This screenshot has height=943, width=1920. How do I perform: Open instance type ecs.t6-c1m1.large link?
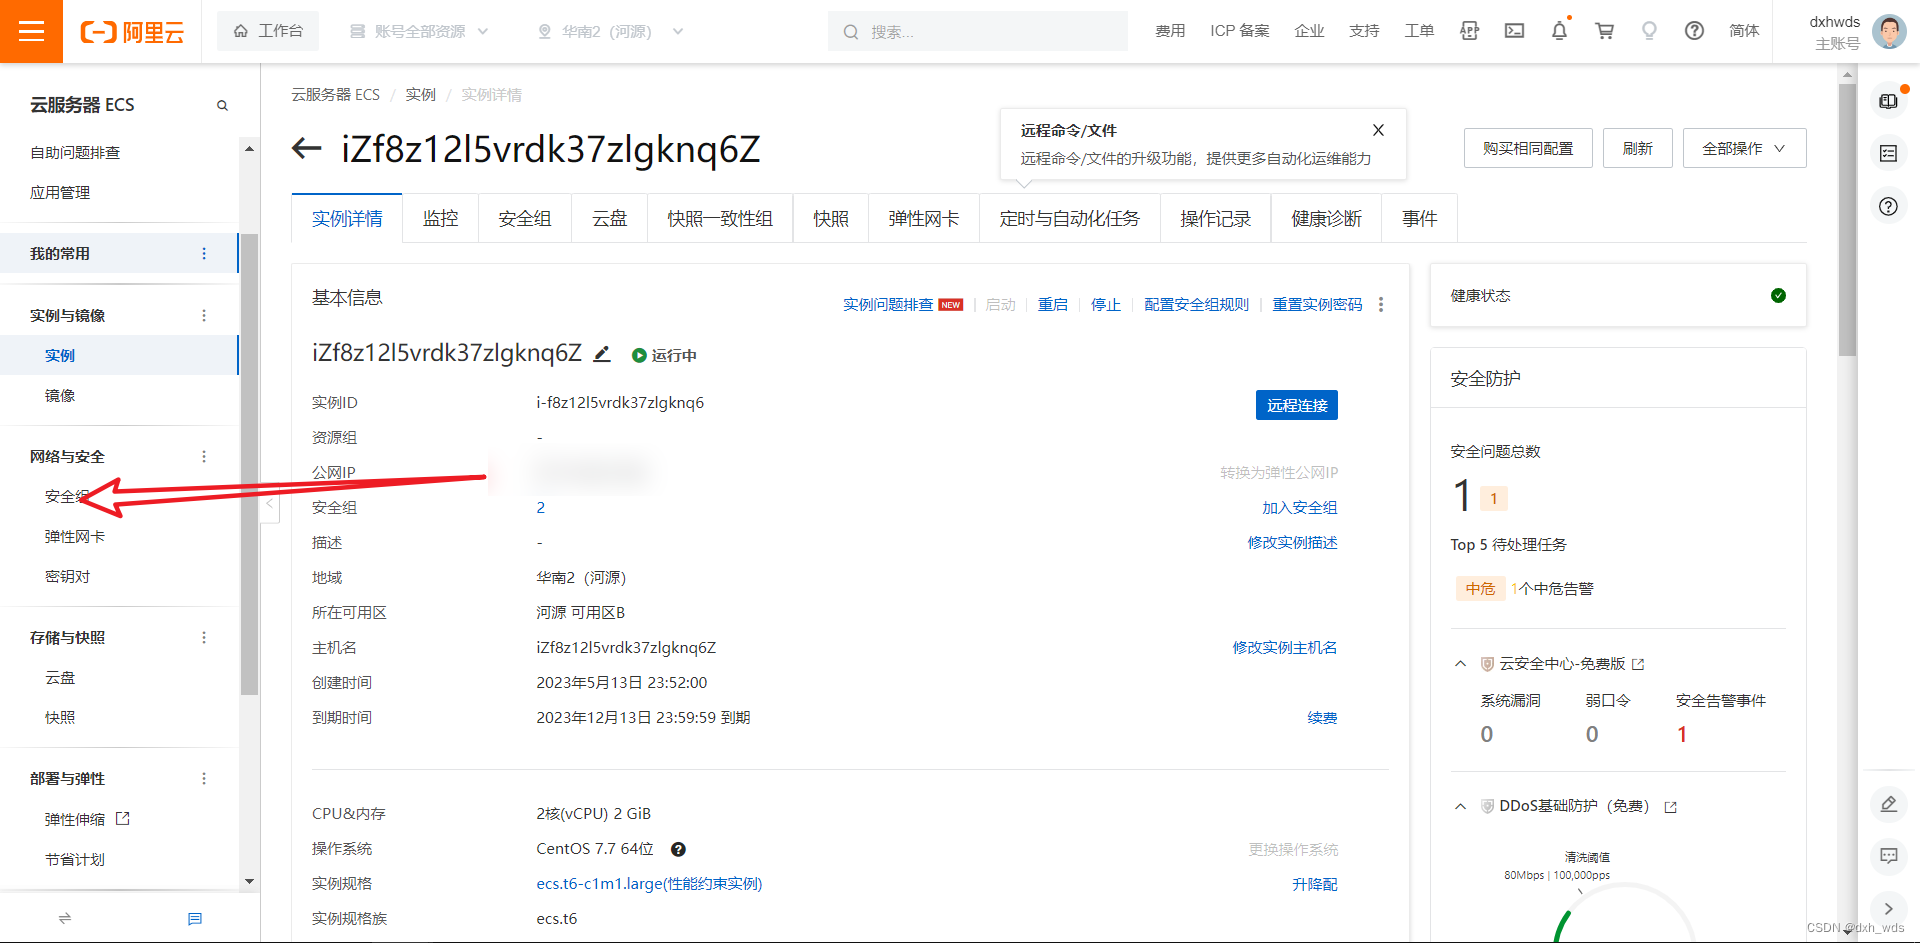(x=649, y=884)
